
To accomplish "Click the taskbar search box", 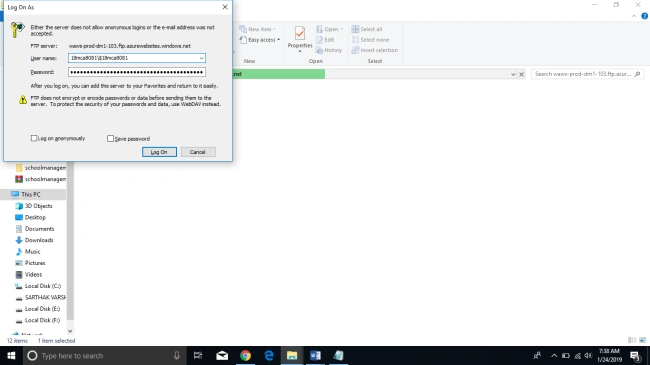I will (x=104, y=355).
